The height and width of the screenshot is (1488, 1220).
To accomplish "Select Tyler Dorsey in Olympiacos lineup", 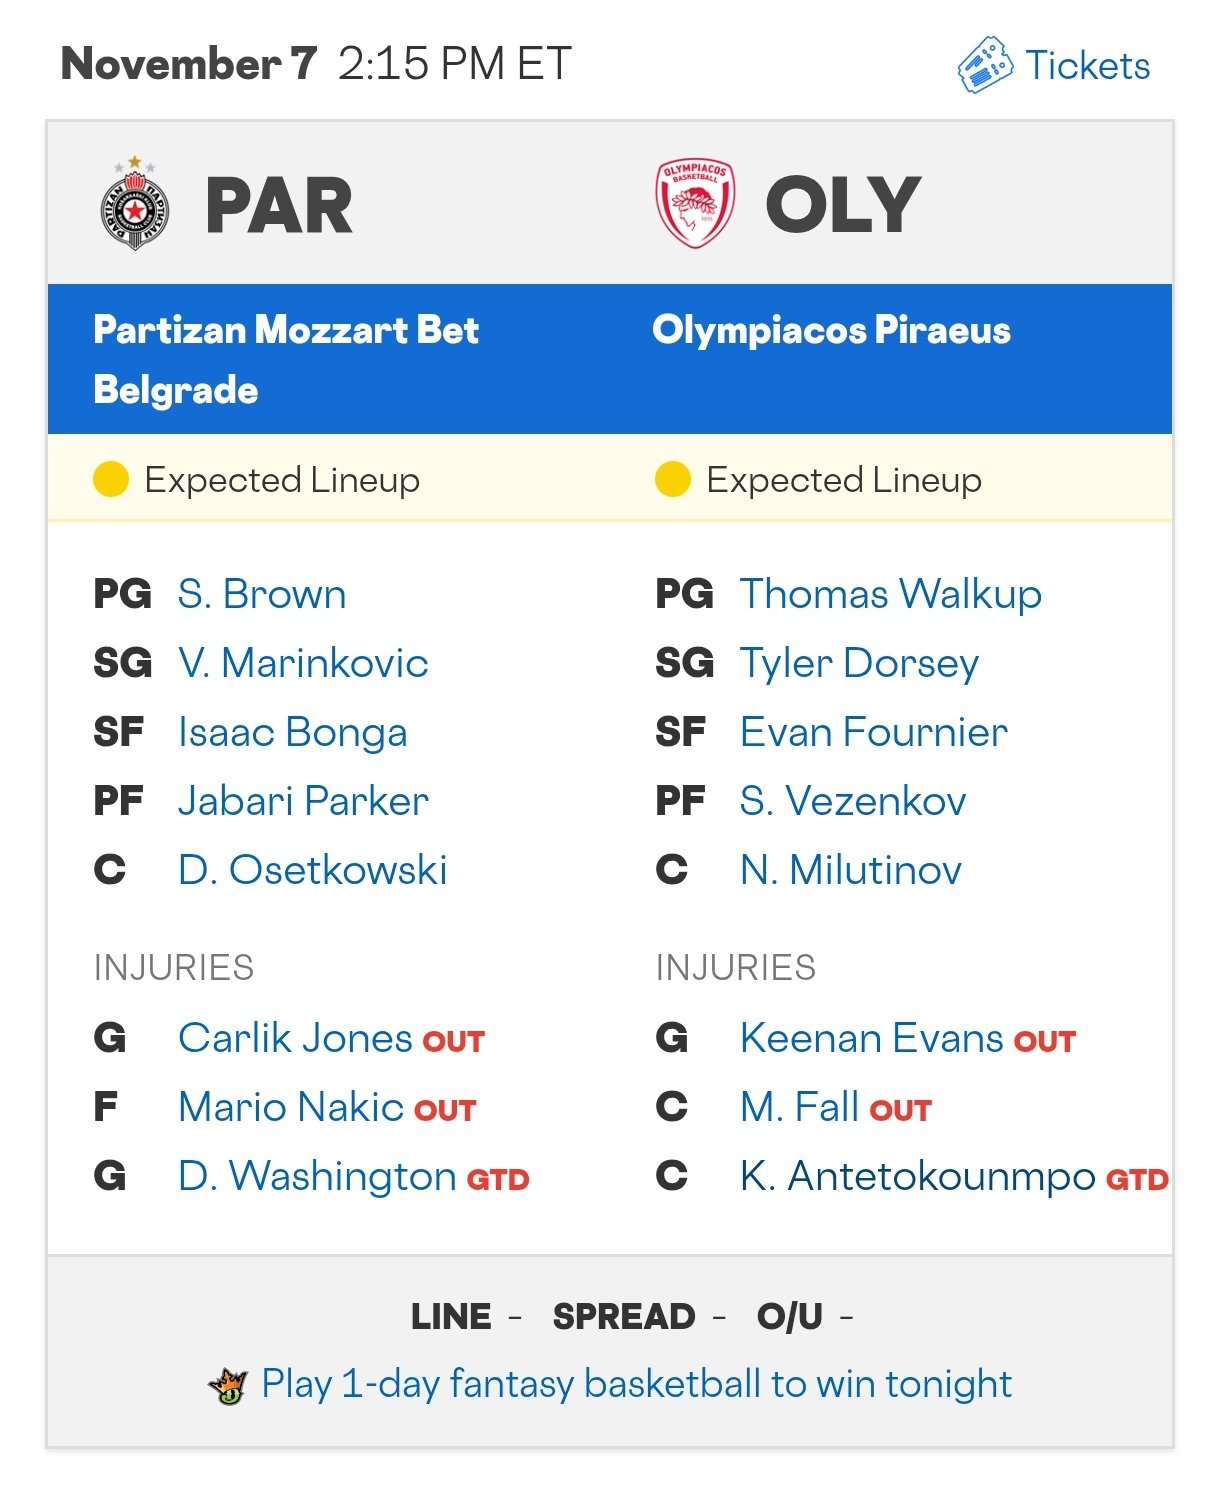I will click(x=859, y=663).
